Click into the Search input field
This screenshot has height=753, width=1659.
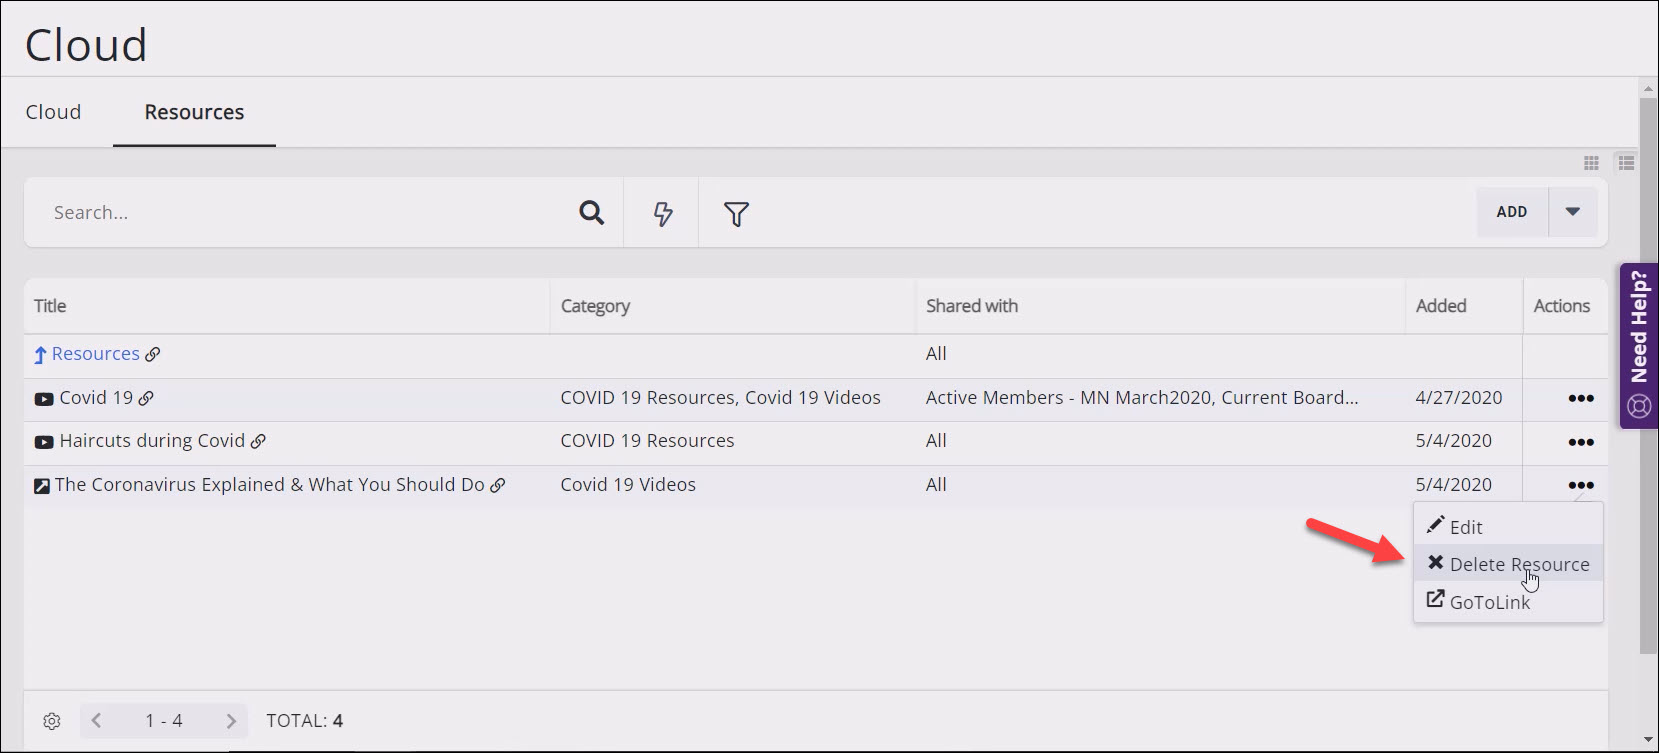300,213
